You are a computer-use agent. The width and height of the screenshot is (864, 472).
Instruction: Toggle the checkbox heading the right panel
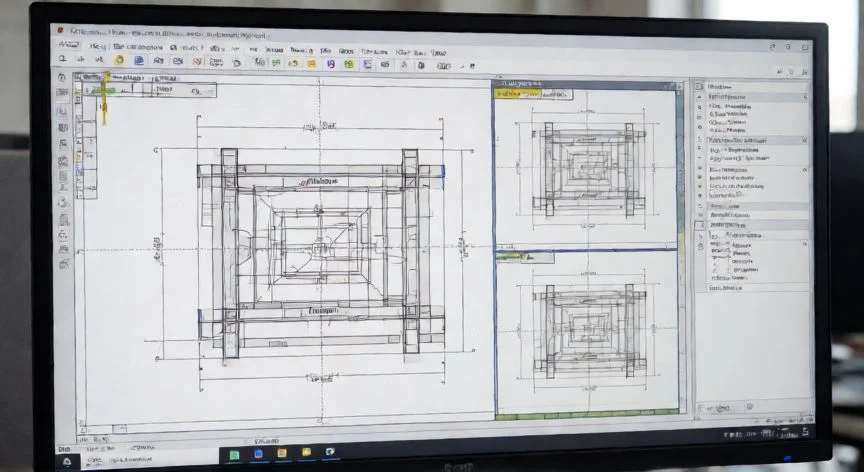coord(698,86)
